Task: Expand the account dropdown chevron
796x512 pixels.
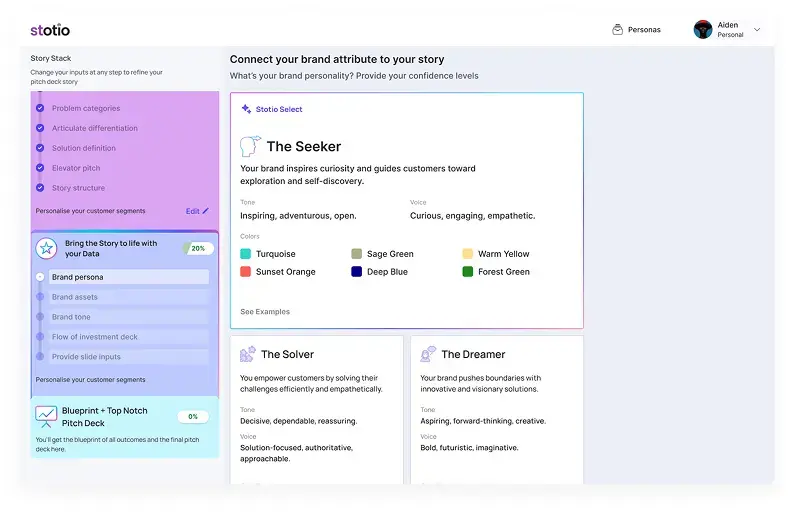Action: coord(757,29)
